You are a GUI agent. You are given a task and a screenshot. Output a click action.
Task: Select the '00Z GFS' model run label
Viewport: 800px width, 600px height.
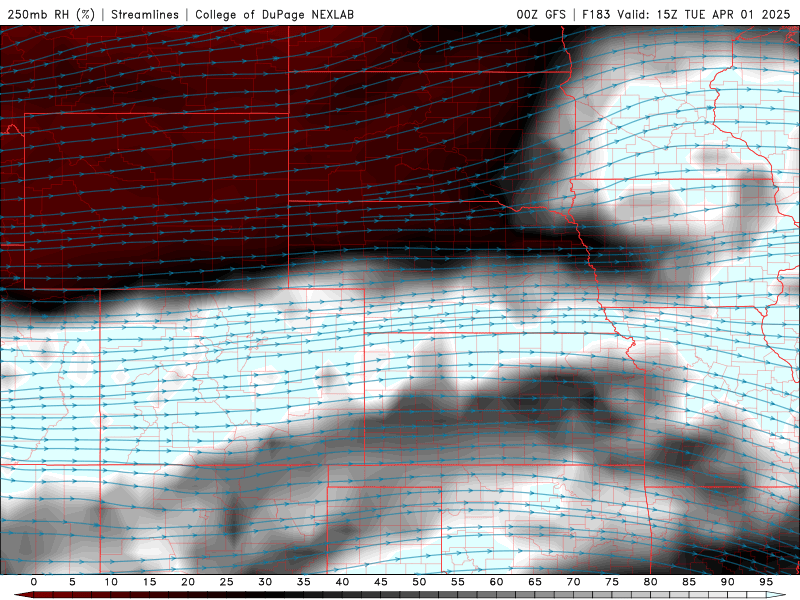(541, 14)
